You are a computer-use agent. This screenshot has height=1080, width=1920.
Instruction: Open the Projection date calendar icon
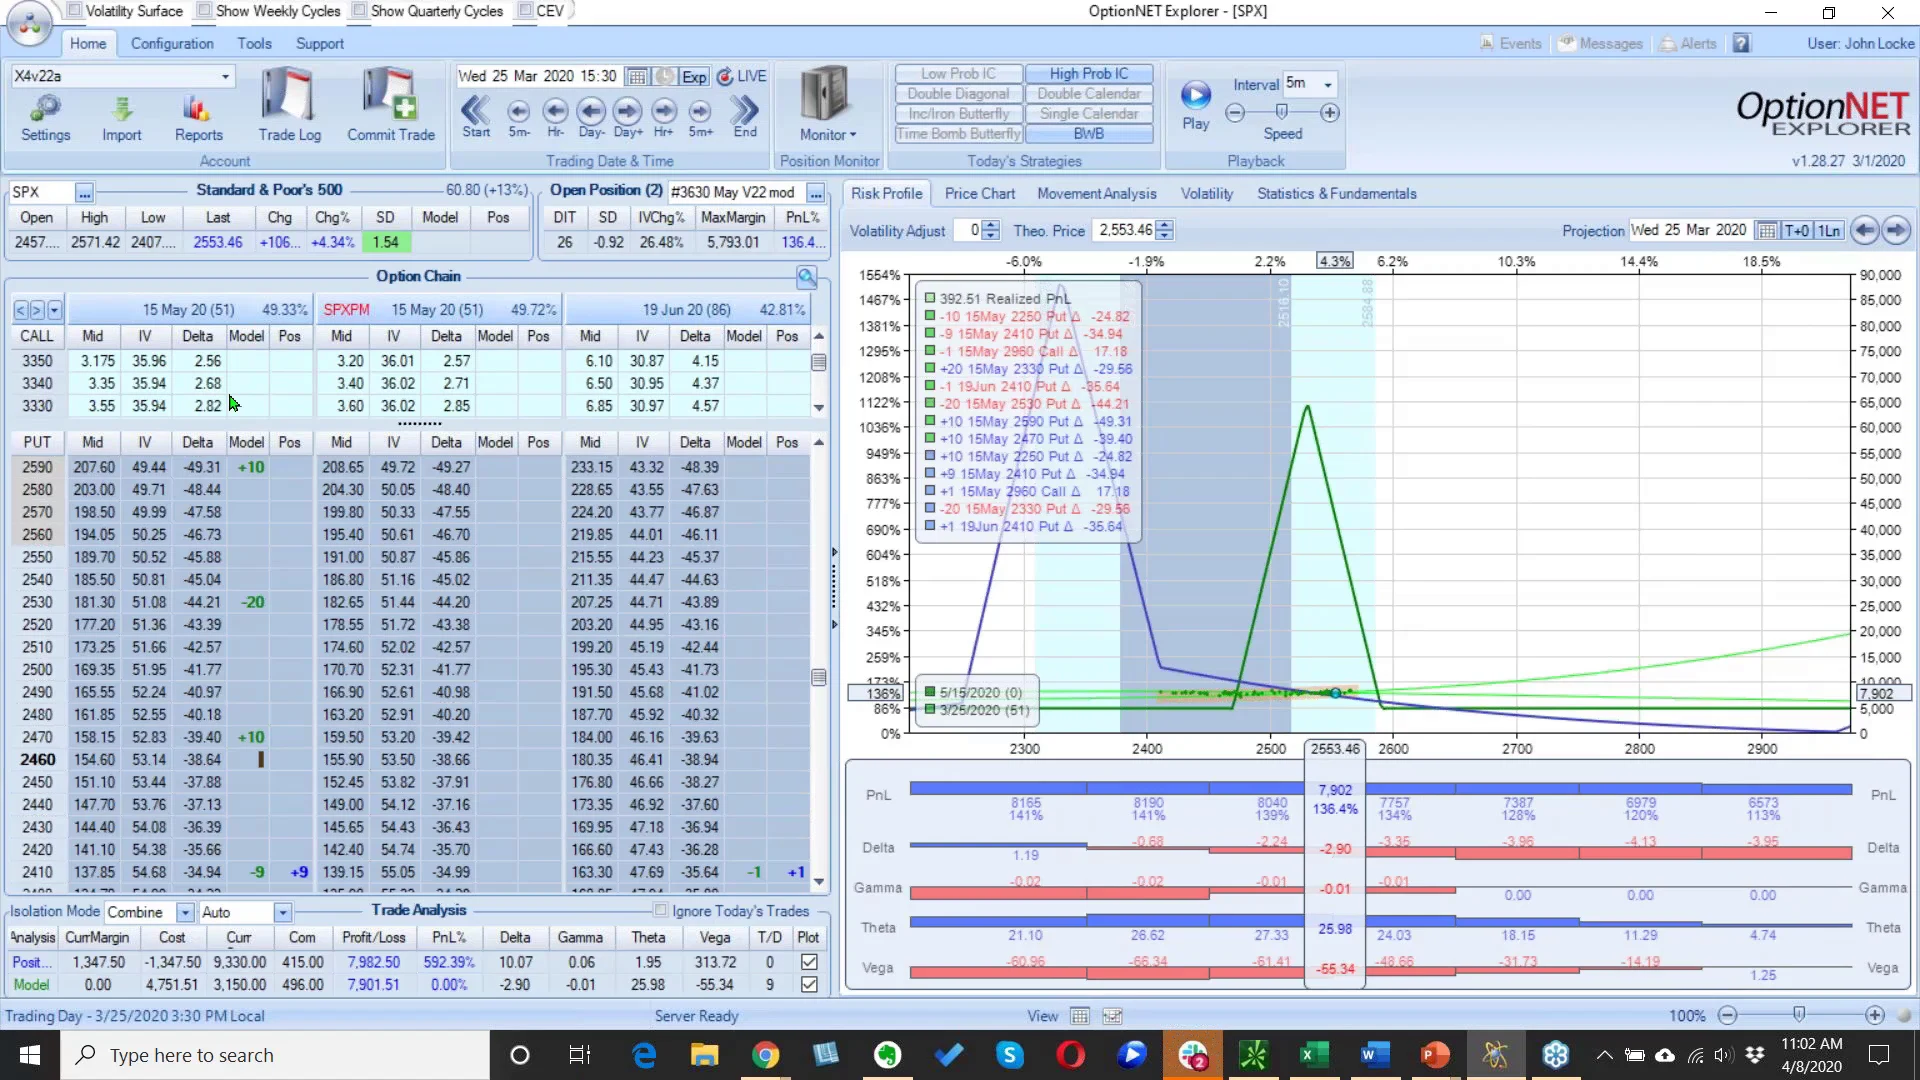tap(1767, 231)
